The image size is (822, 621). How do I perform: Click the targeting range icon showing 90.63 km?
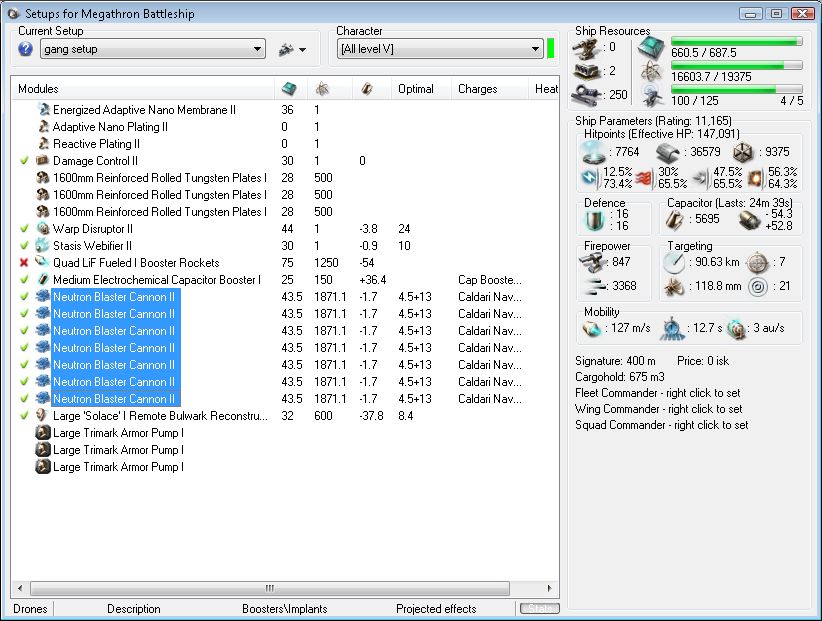coord(674,263)
